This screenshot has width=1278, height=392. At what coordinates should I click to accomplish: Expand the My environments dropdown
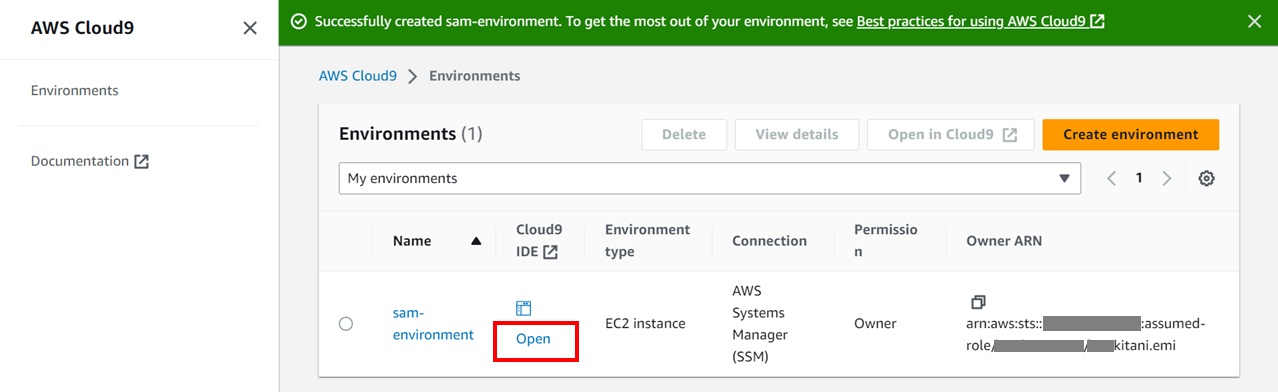point(710,178)
